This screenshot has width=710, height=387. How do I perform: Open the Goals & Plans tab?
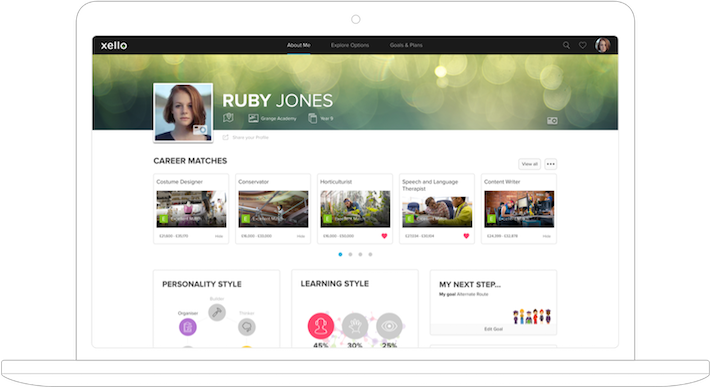click(406, 45)
